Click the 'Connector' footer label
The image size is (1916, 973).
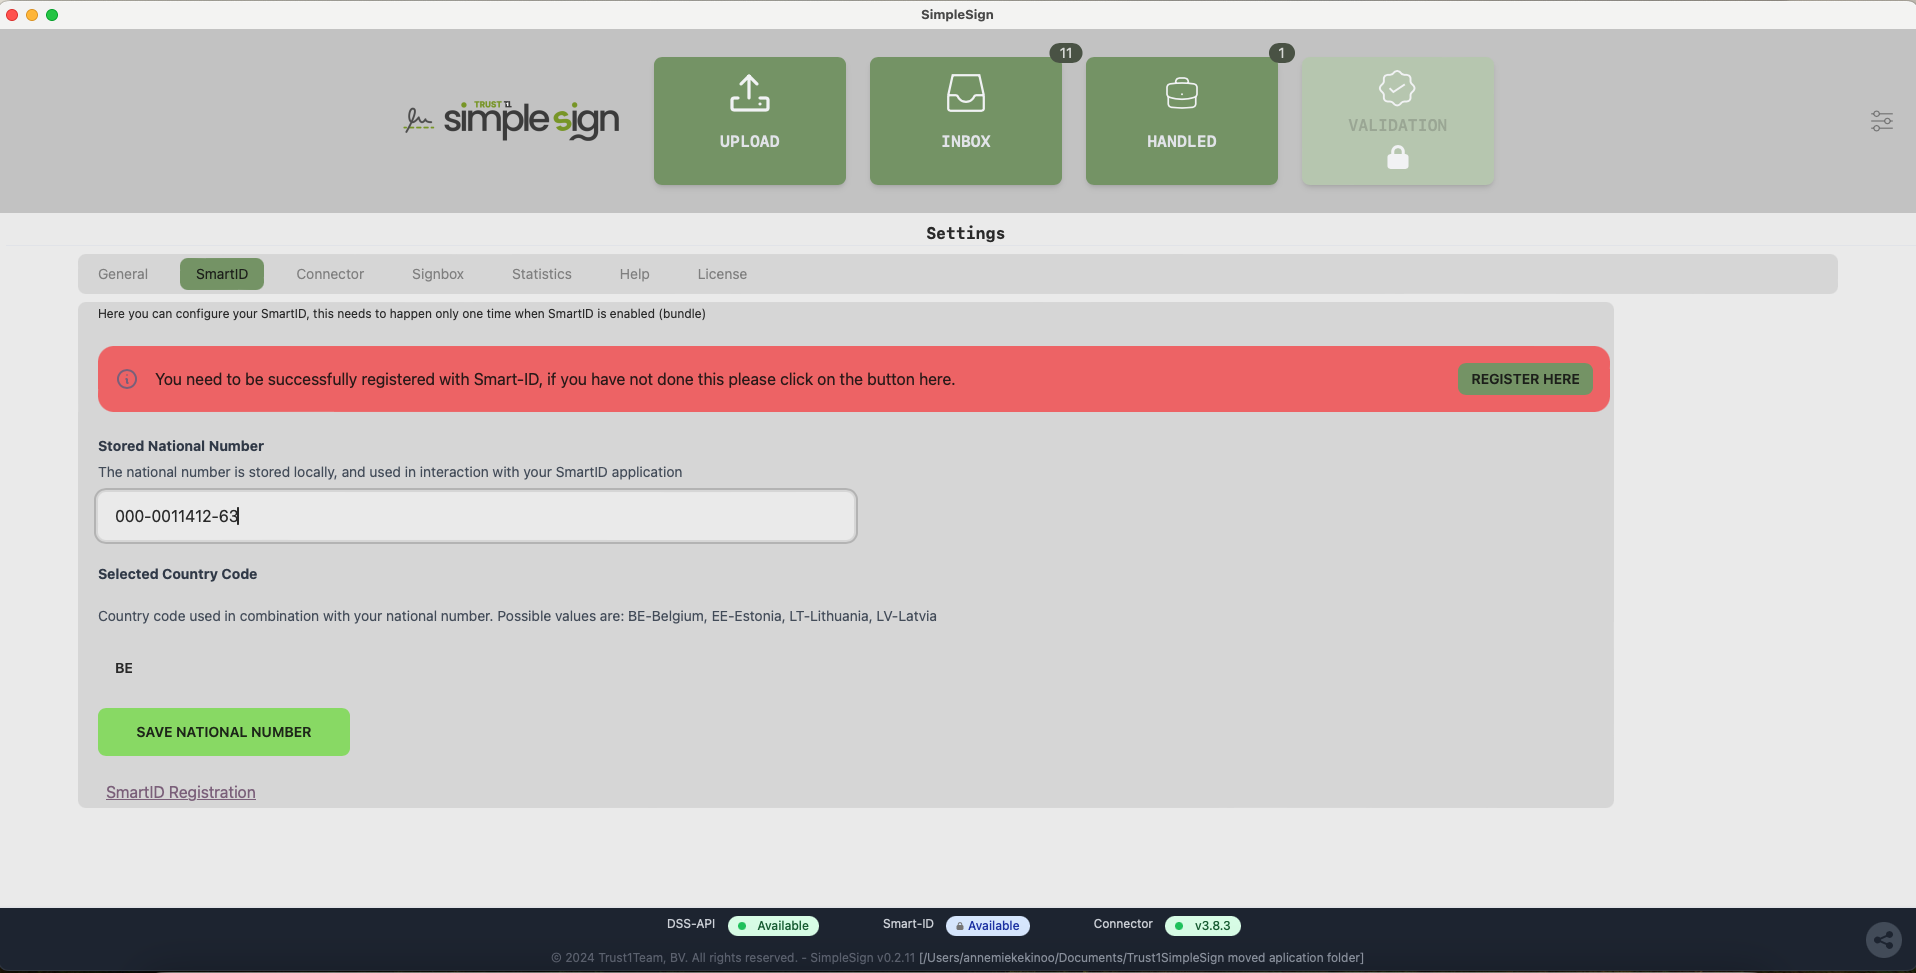pos(1123,924)
